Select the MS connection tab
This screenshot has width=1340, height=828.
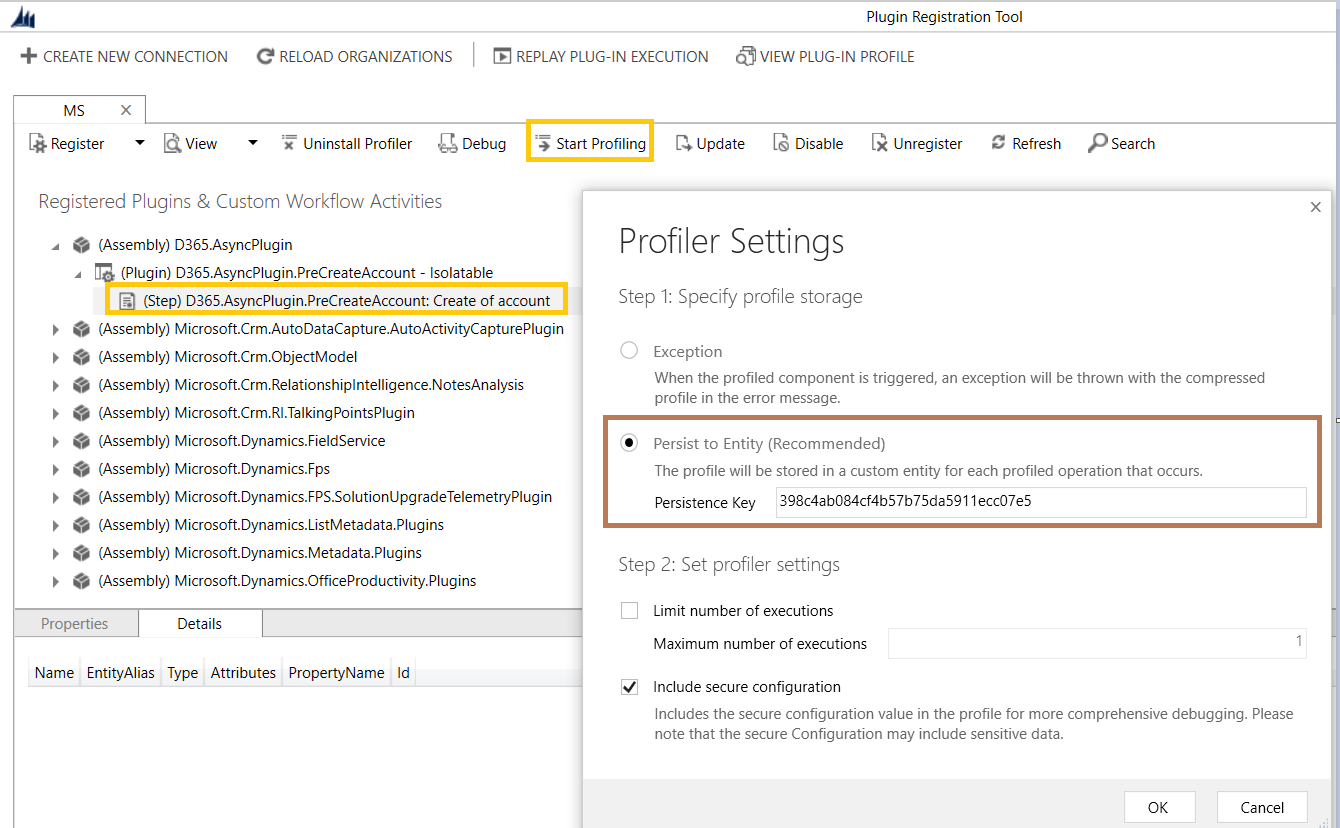pyautogui.click(x=74, y=109)
